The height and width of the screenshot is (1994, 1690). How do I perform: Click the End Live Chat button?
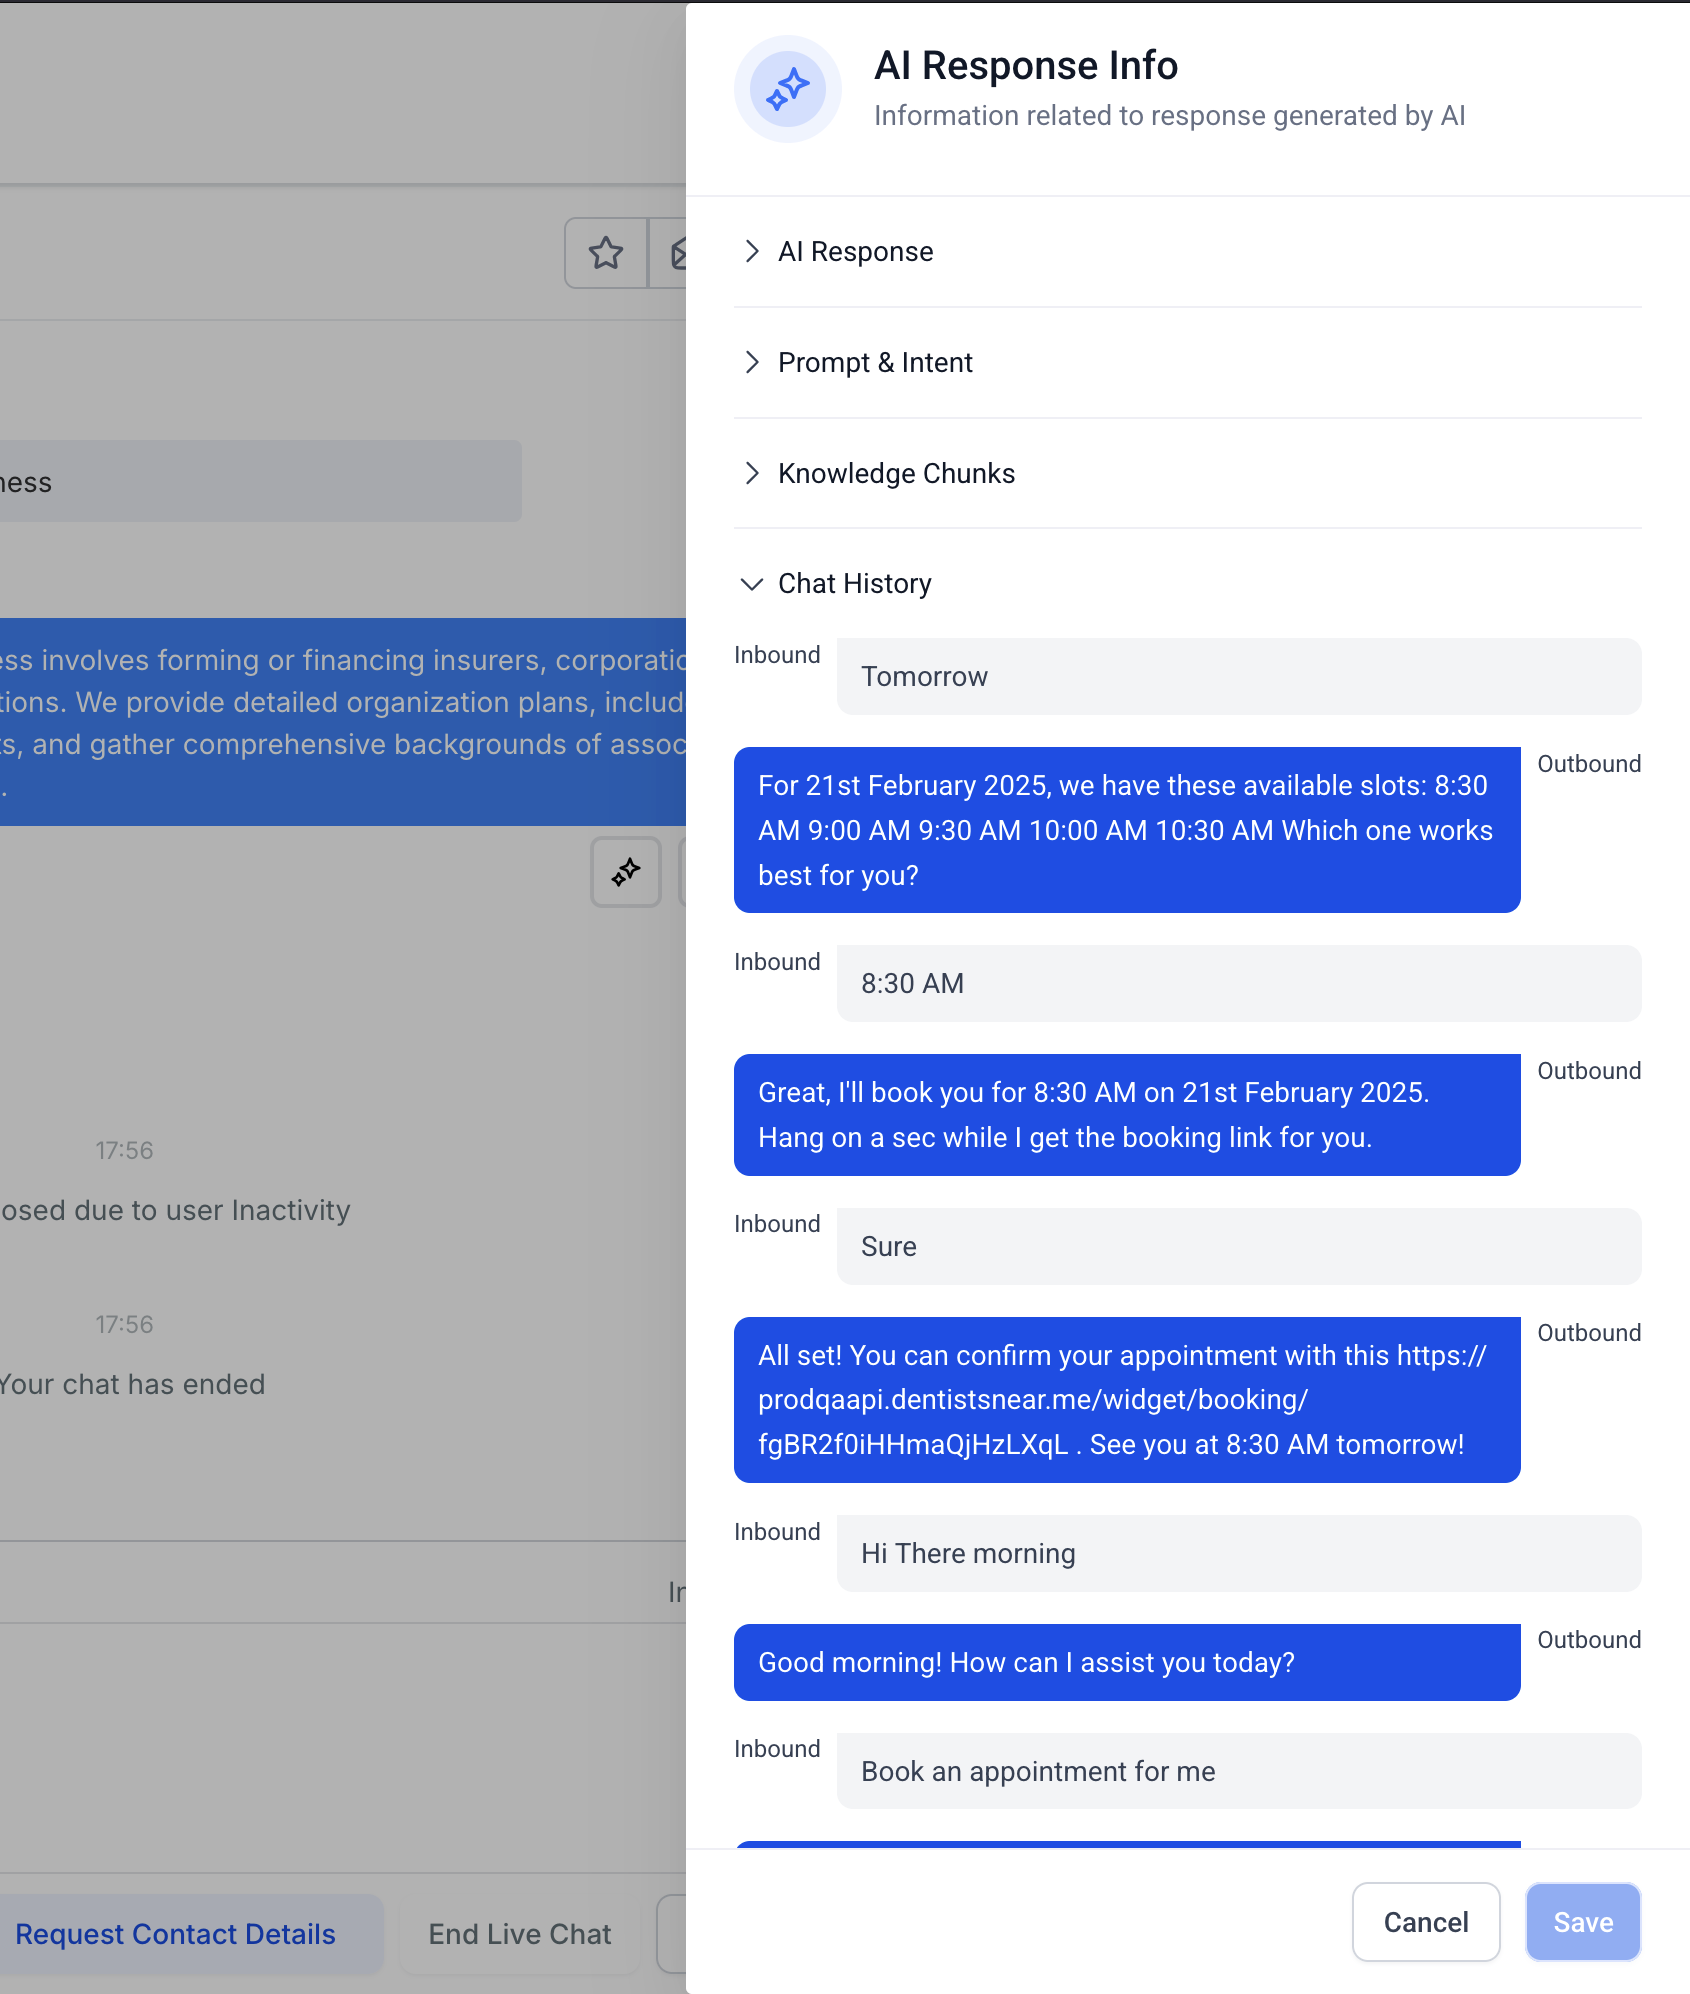[x=519, y=1934]
